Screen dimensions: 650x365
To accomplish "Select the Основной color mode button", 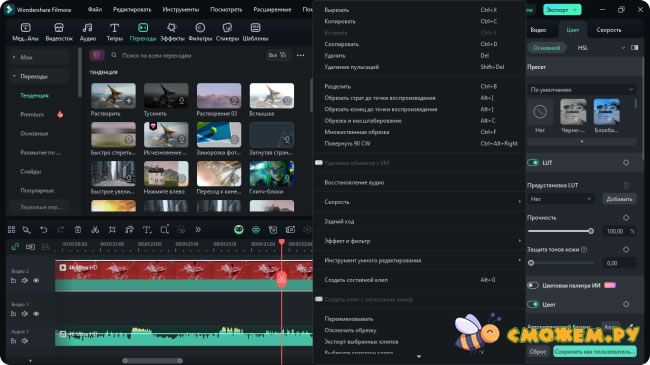I will click(x=546, y=48).
